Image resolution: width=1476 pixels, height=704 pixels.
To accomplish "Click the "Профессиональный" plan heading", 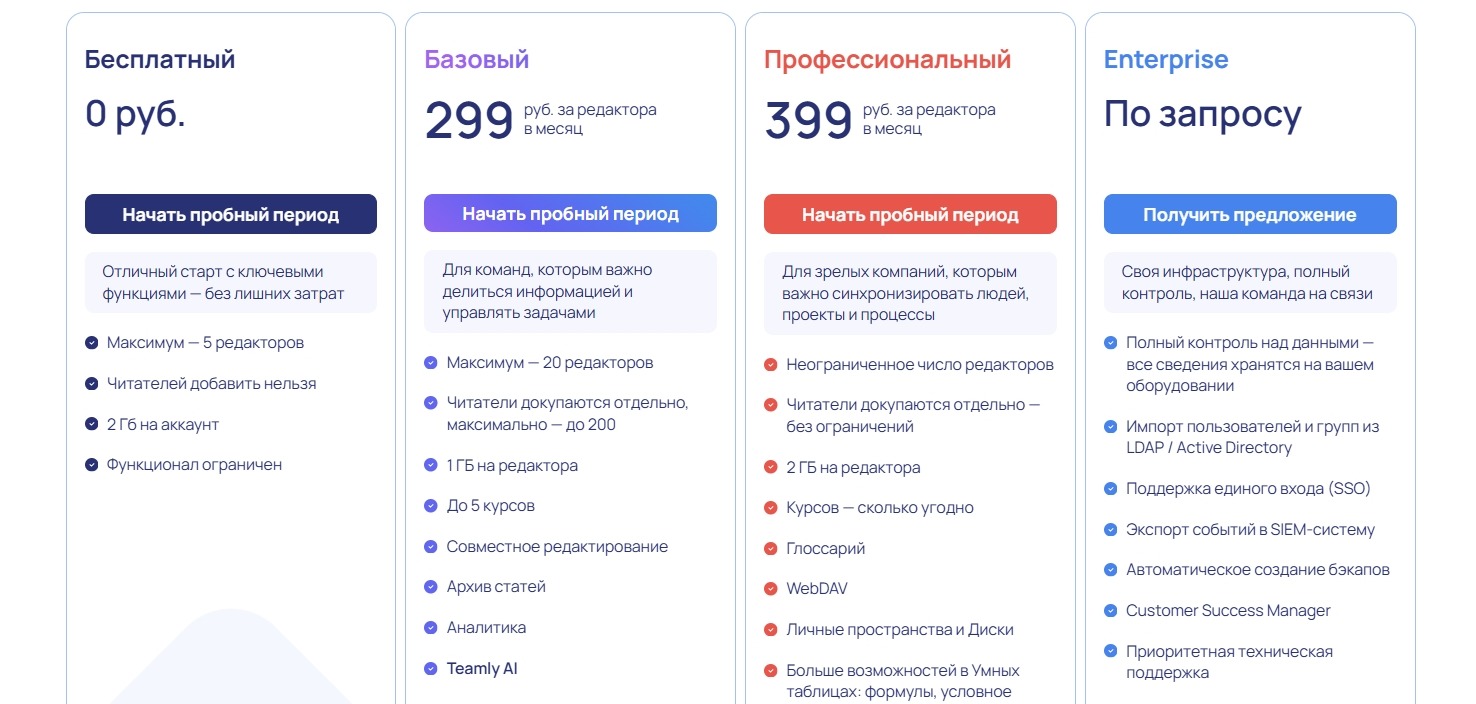I will tap(887, 59).
